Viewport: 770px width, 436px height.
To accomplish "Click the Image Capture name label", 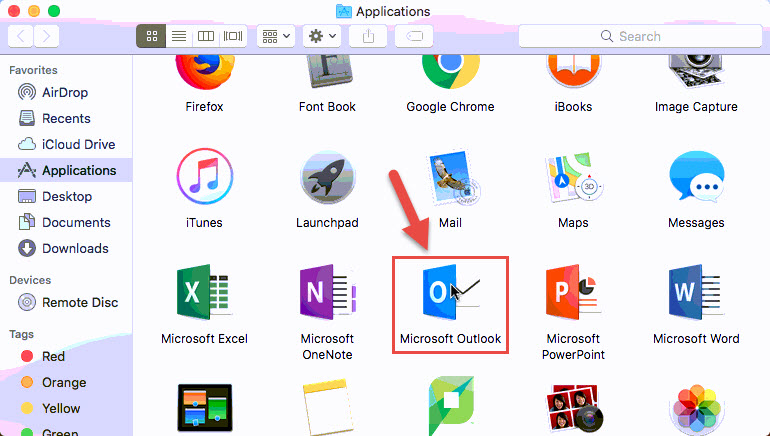I will point(696,107).
